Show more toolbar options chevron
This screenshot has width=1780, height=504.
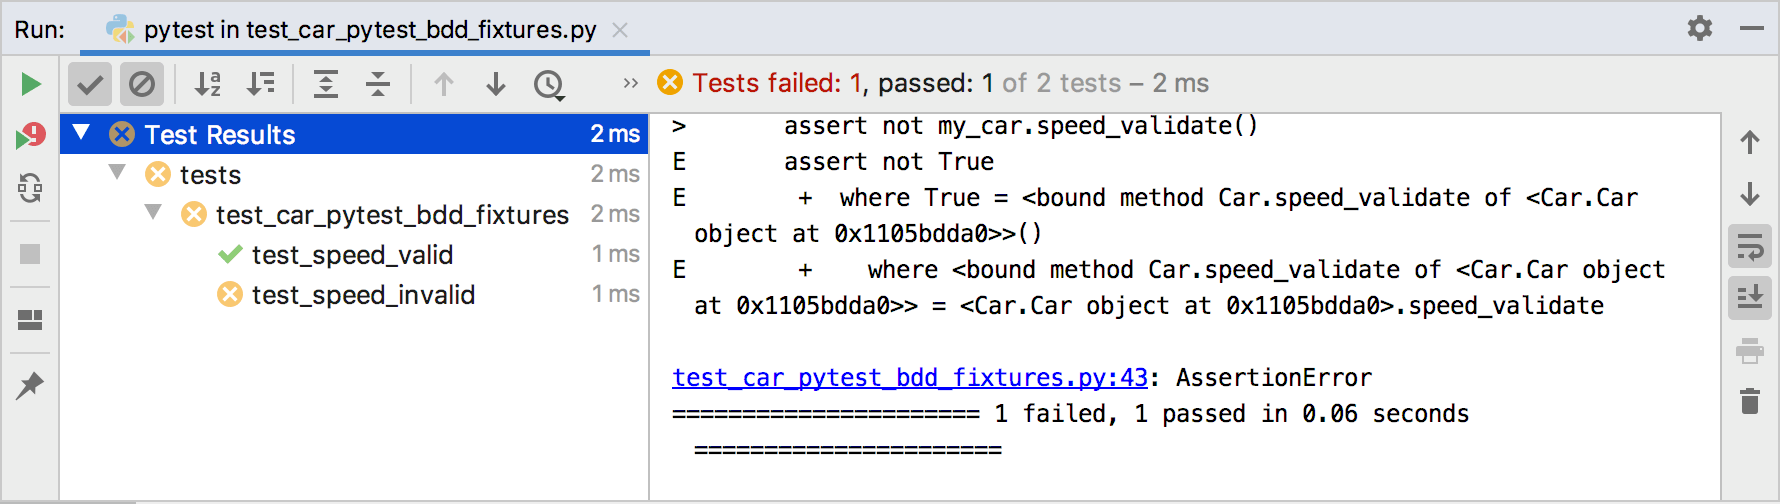pyautogui.click(x=630, y=83)
